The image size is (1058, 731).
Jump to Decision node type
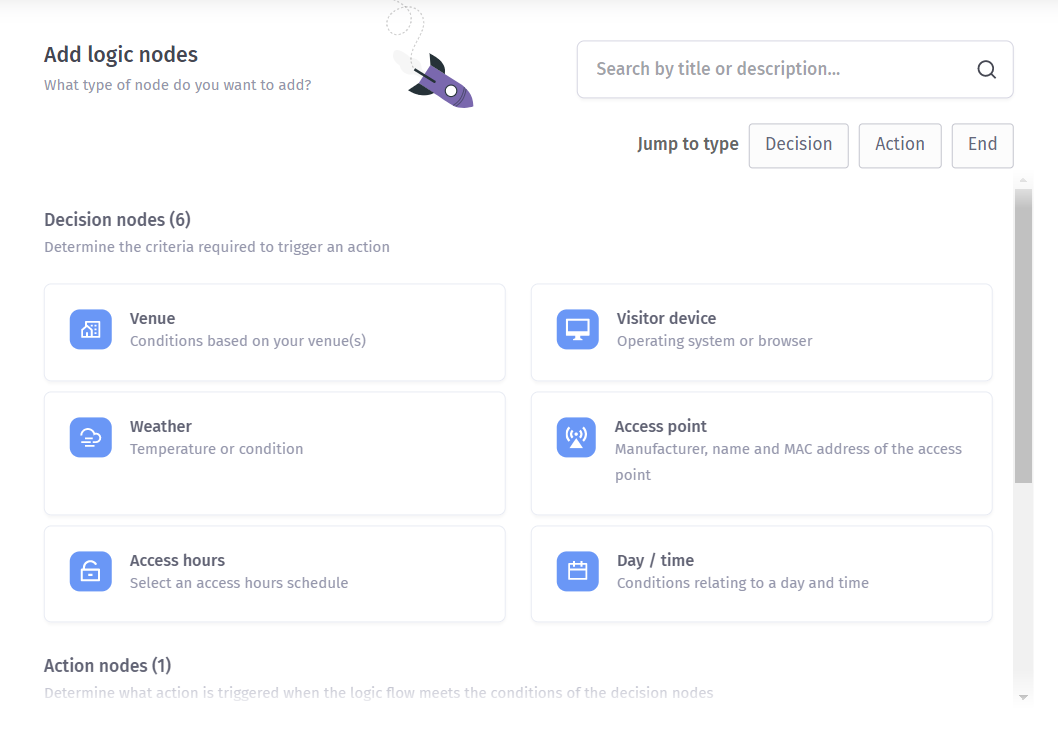pyautogui.click(x=798, y=145)
